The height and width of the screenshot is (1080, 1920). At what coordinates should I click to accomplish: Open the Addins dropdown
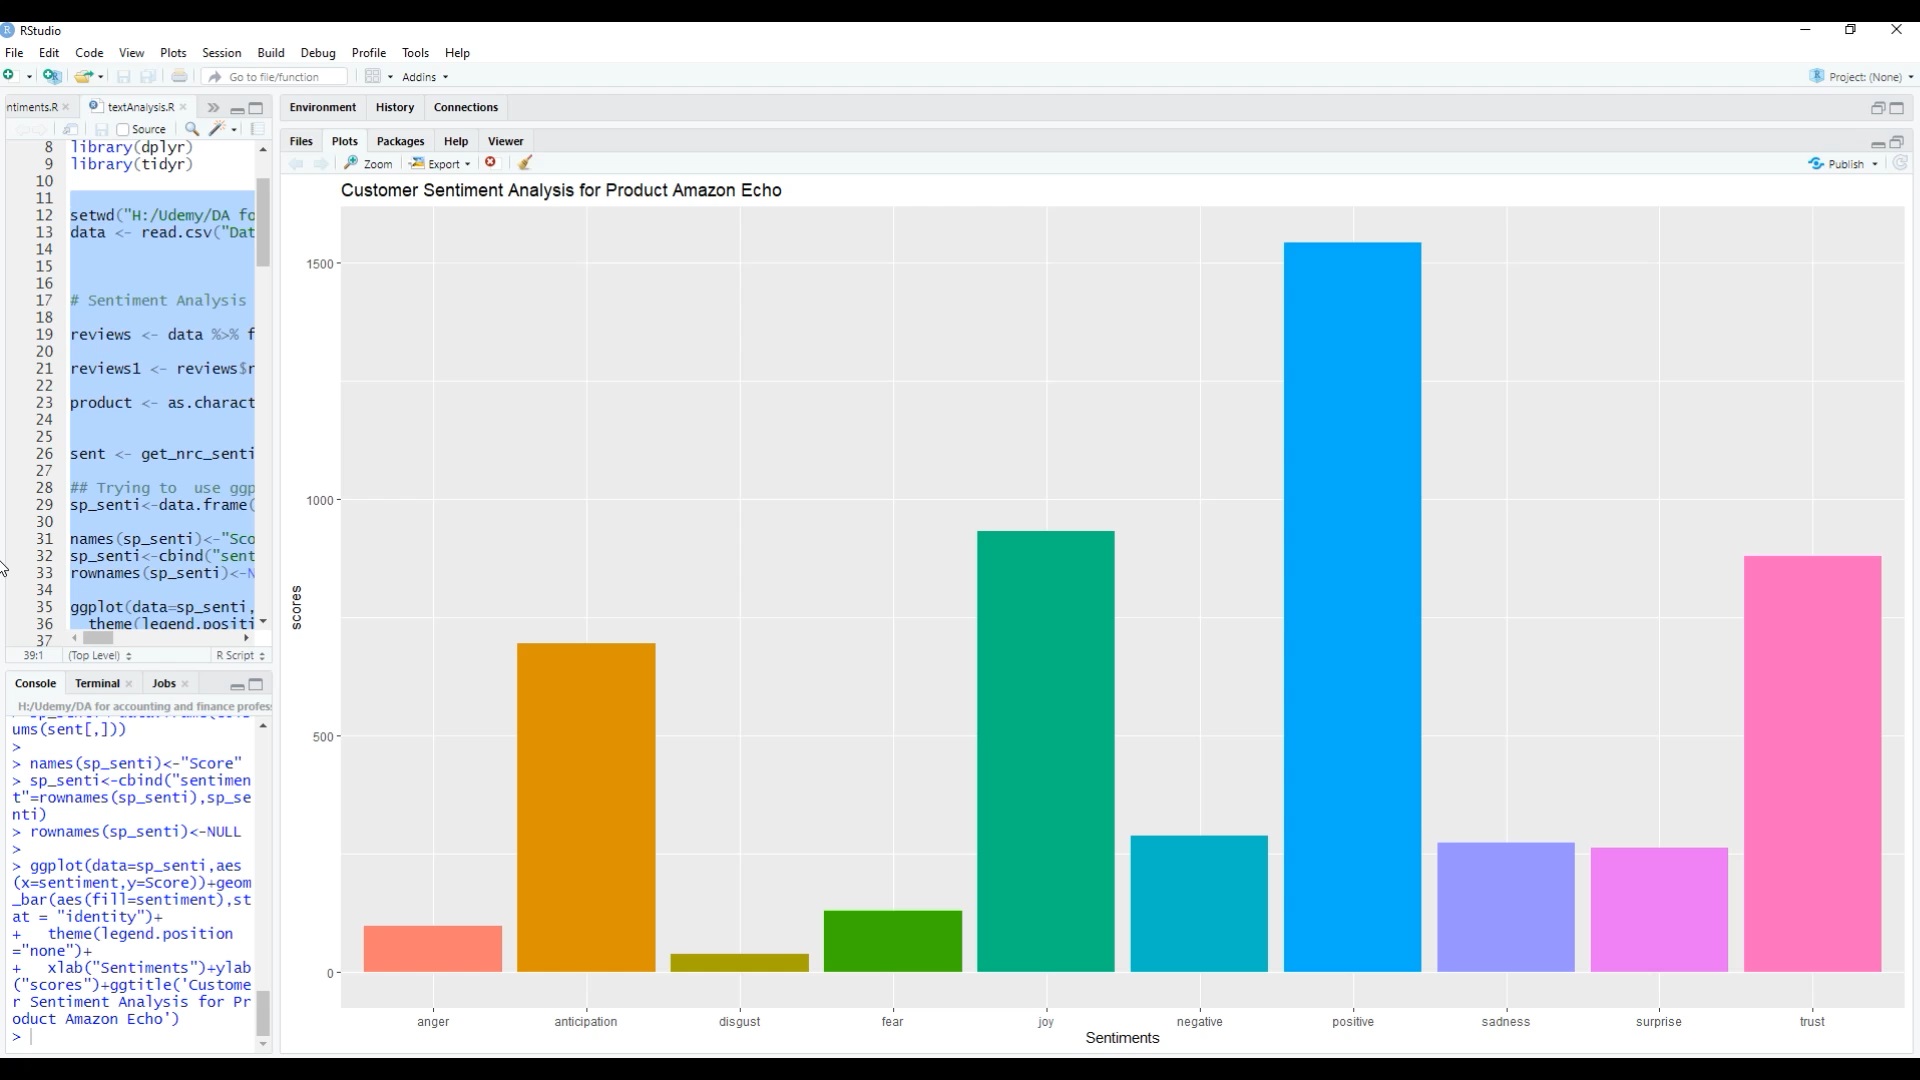(x=425, y=77)
